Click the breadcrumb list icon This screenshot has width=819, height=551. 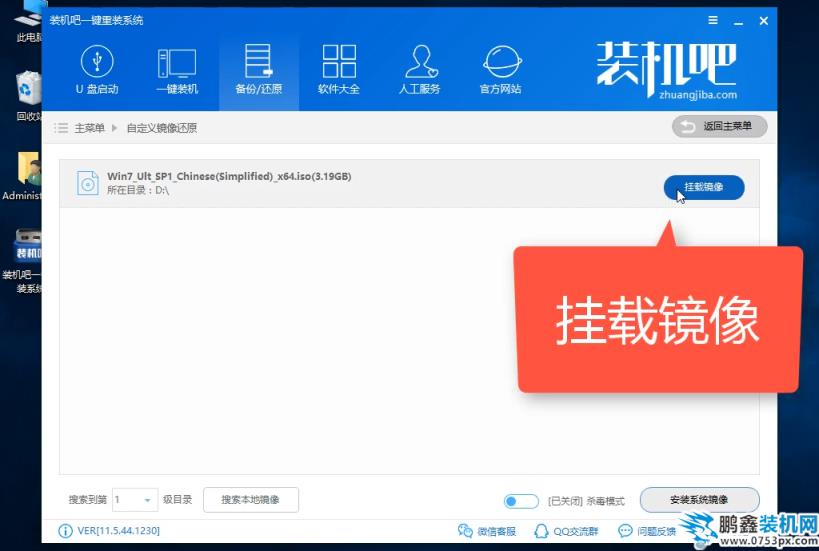pos(61,128)
